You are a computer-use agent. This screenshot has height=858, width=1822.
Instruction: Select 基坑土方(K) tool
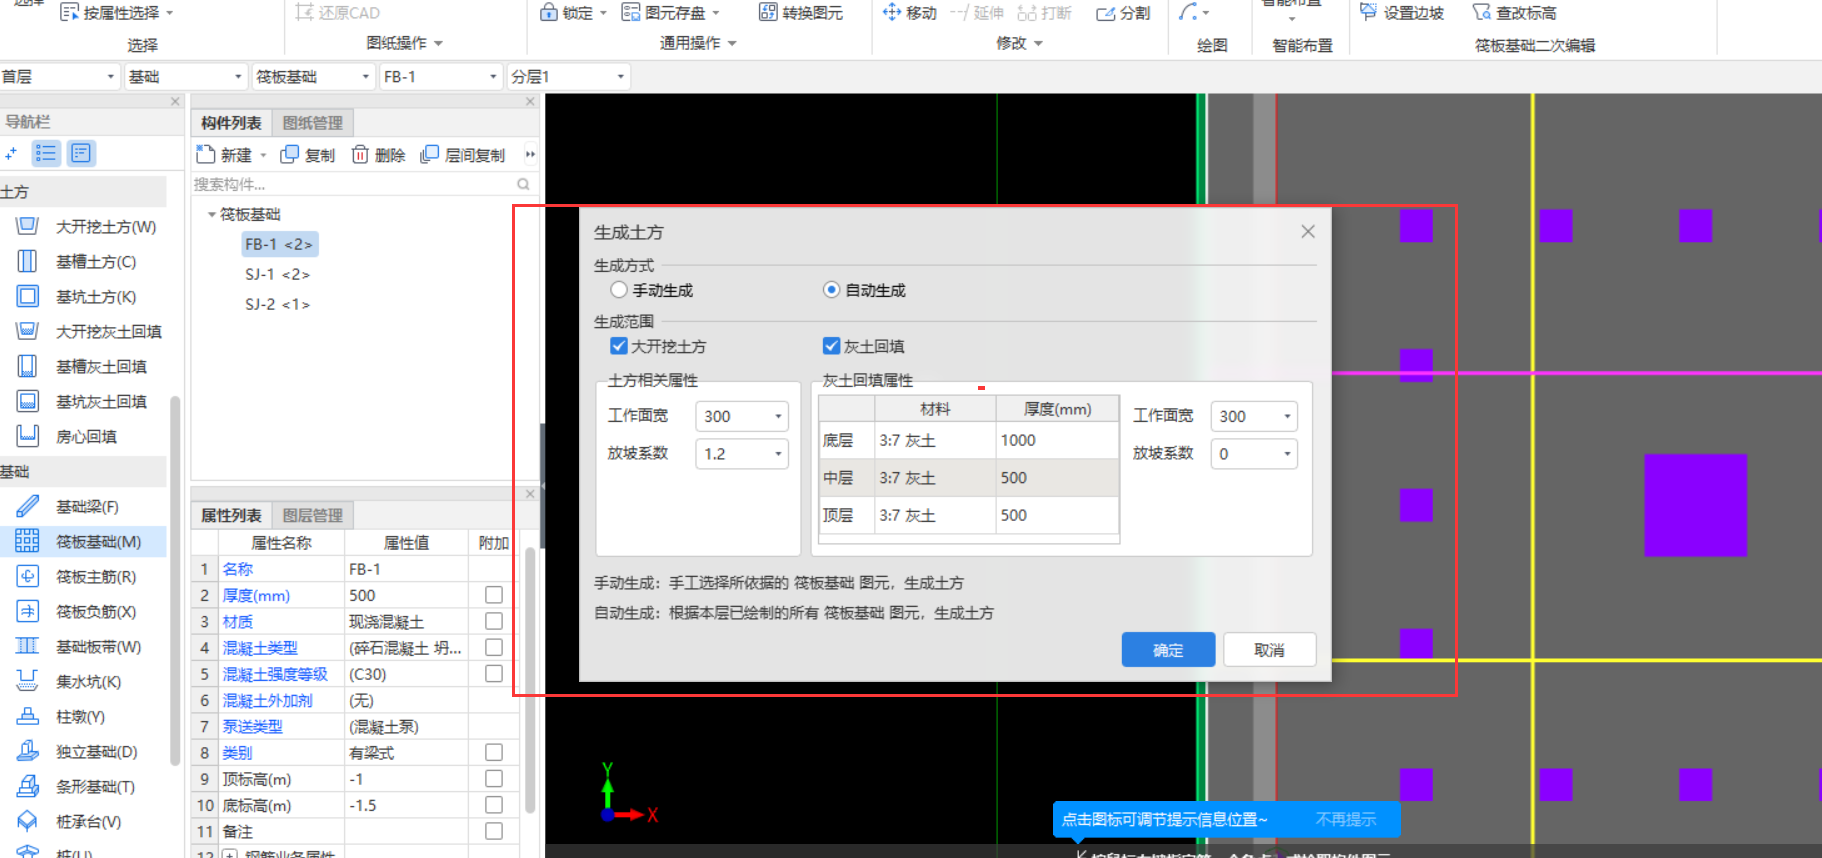pos(95,297)
